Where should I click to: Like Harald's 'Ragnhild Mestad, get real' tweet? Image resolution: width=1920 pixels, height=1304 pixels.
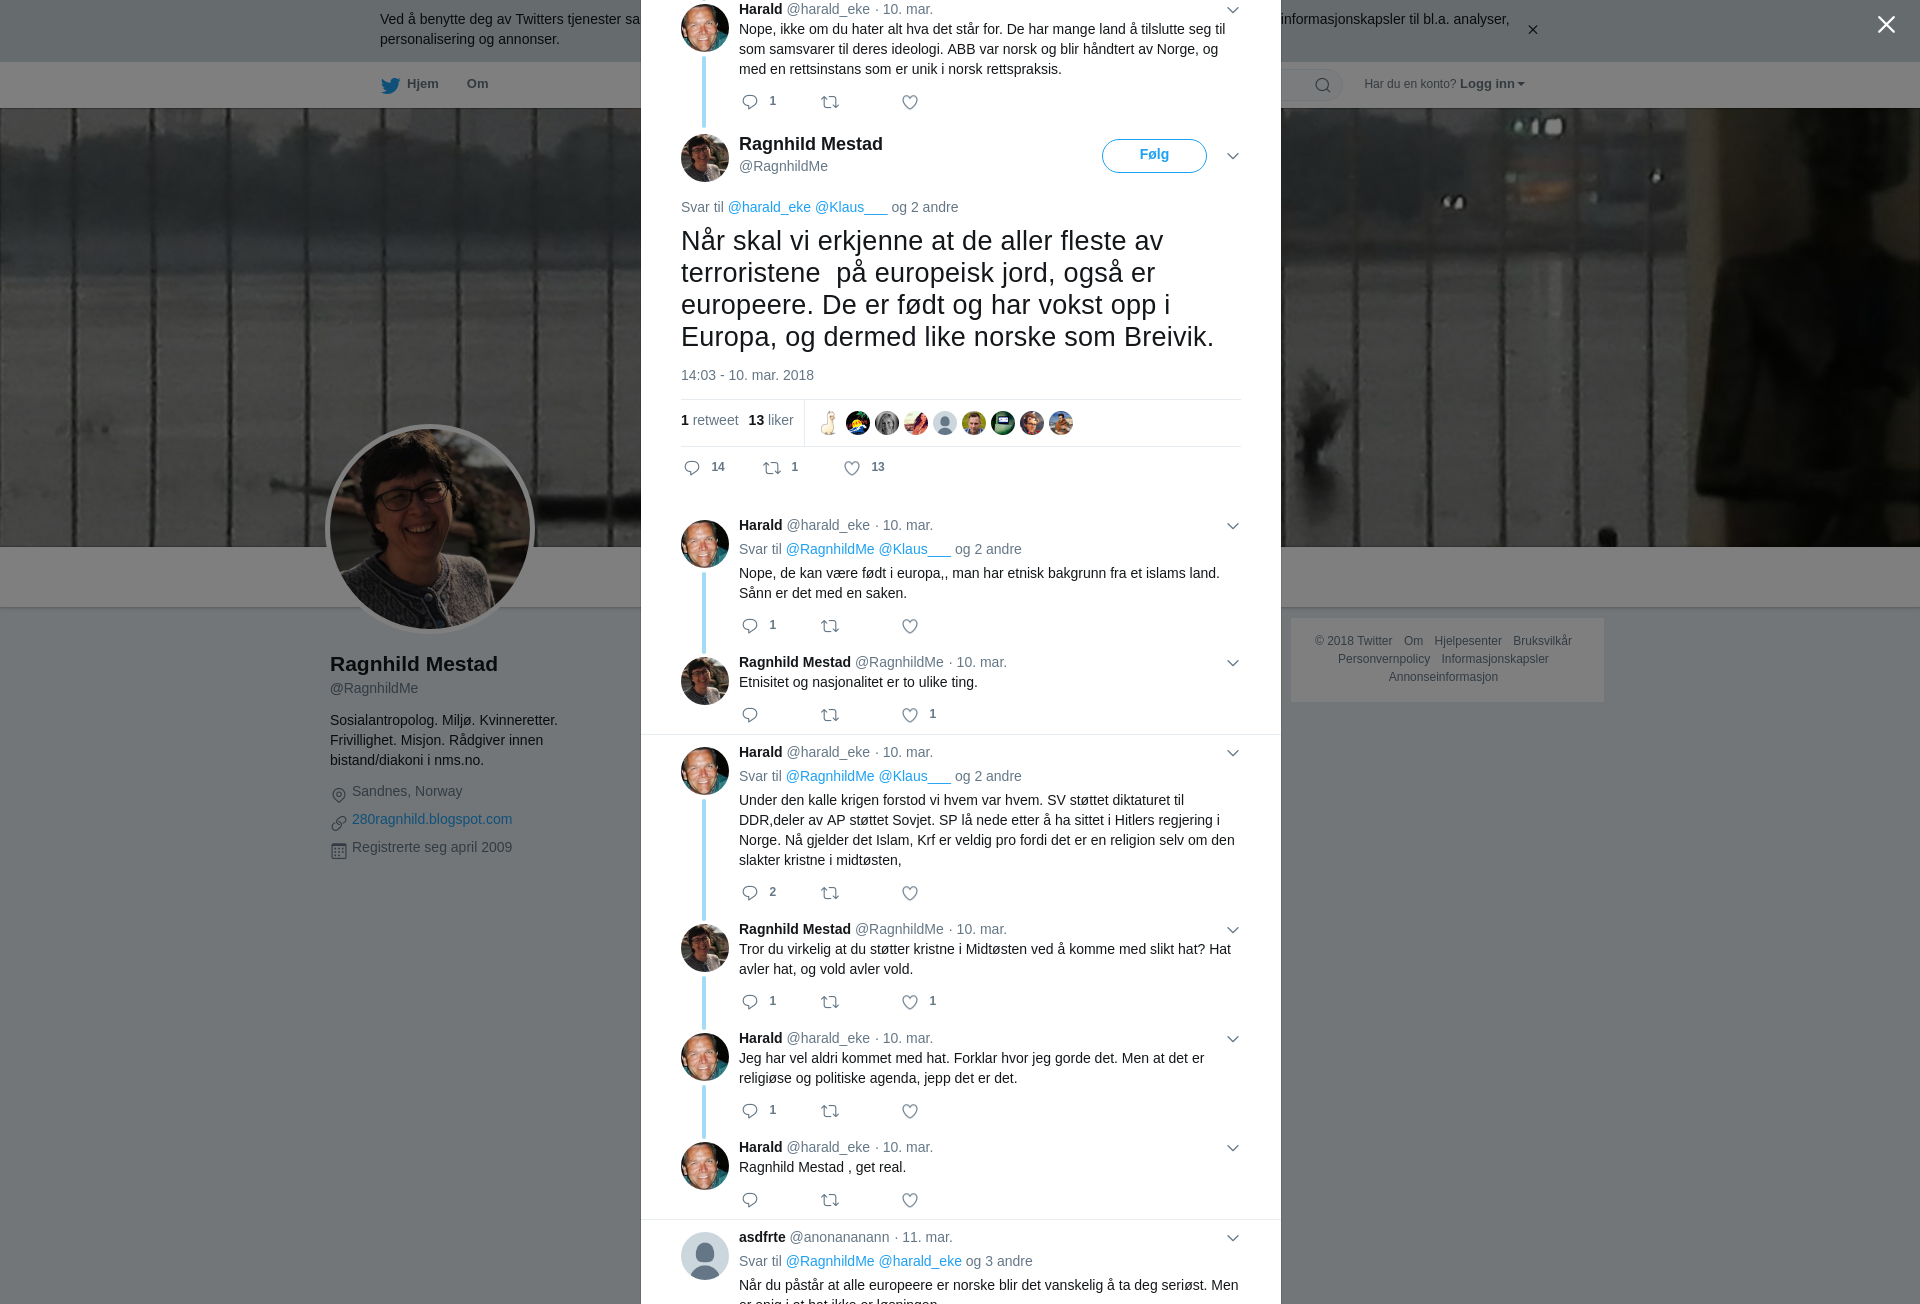coord(910,1200)
